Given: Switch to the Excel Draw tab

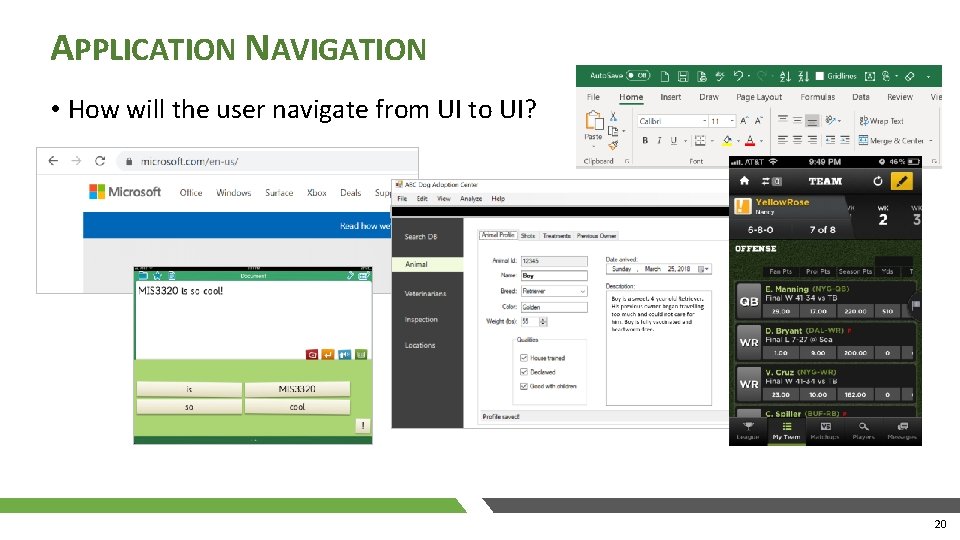Looking at the screenshot, I should (709, 97).
